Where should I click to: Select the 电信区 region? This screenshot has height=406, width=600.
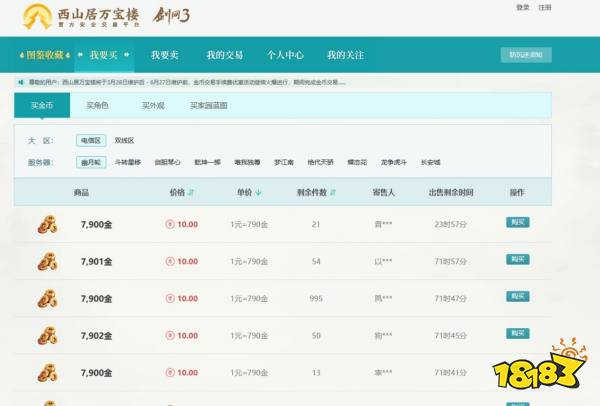pyautogui.click(x=91, y=140)
